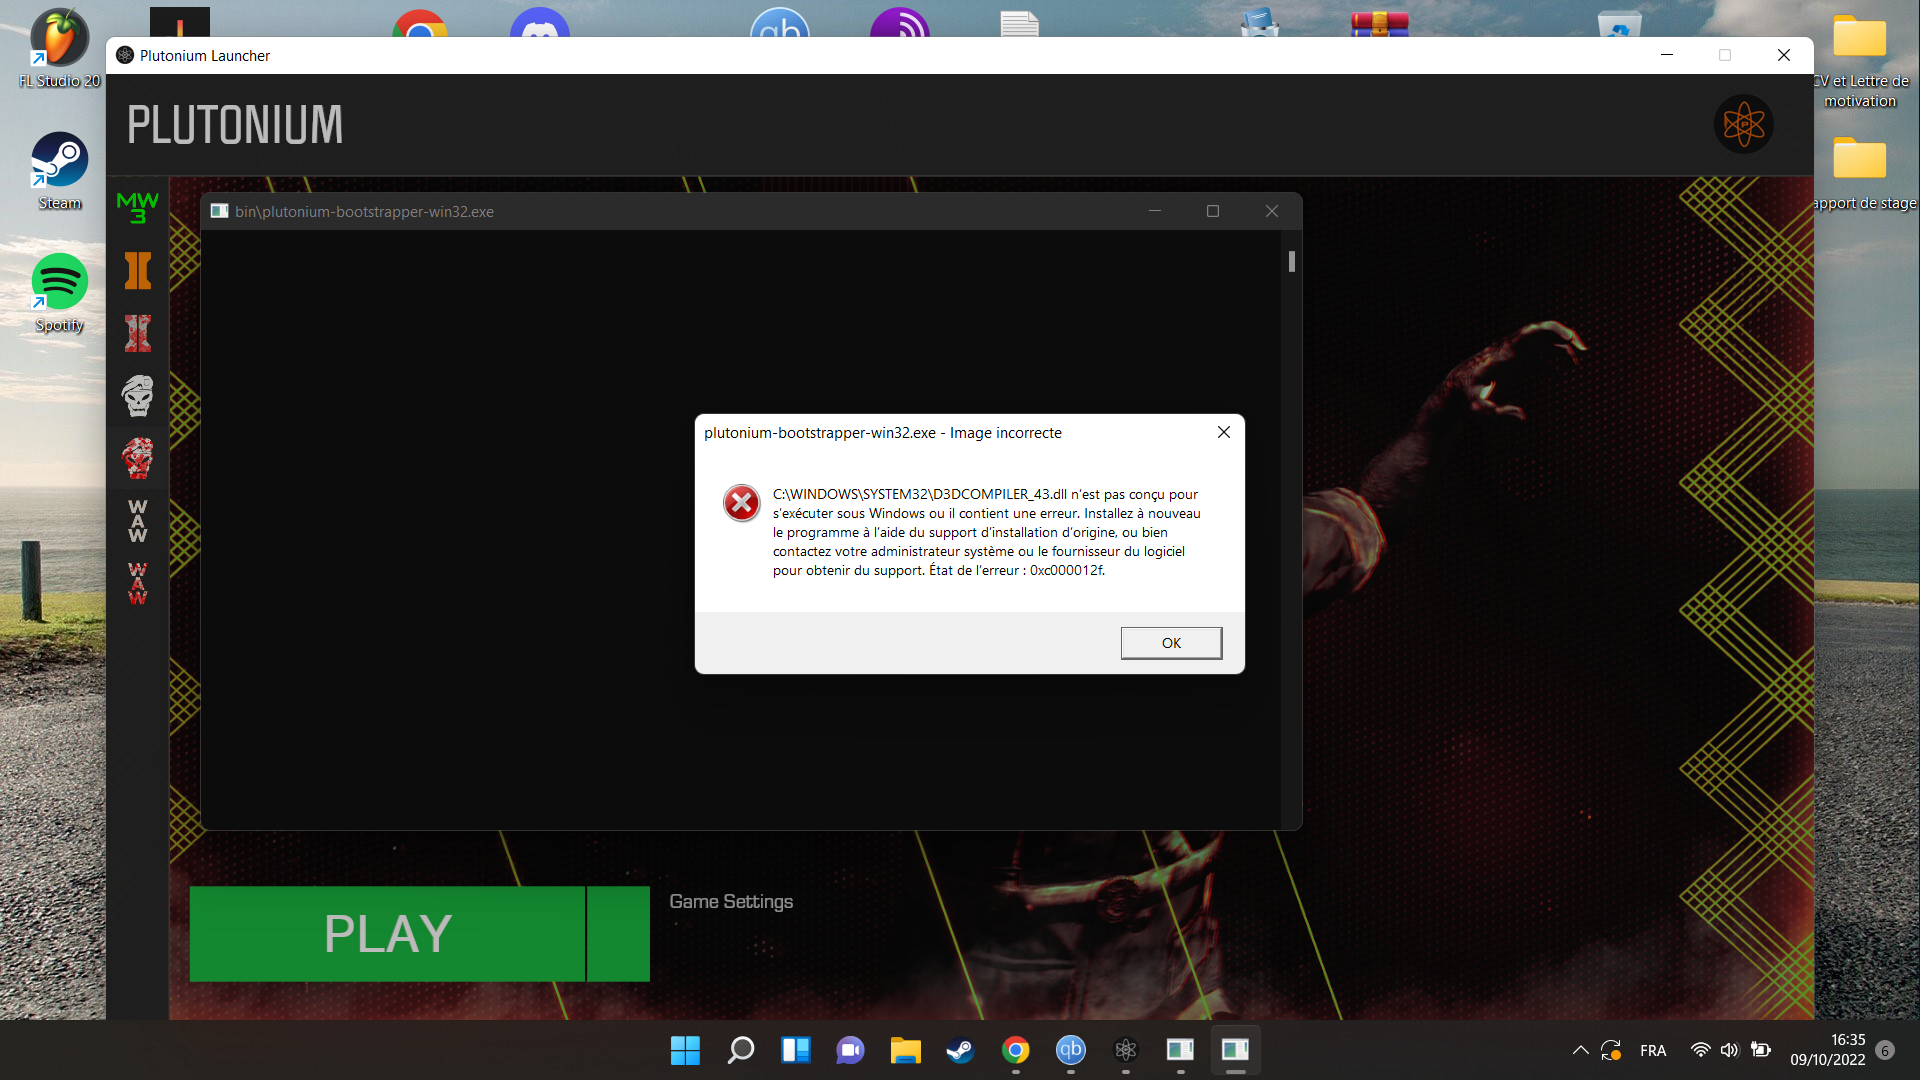Select Black Ops II multiplayer orange icon

138,270
